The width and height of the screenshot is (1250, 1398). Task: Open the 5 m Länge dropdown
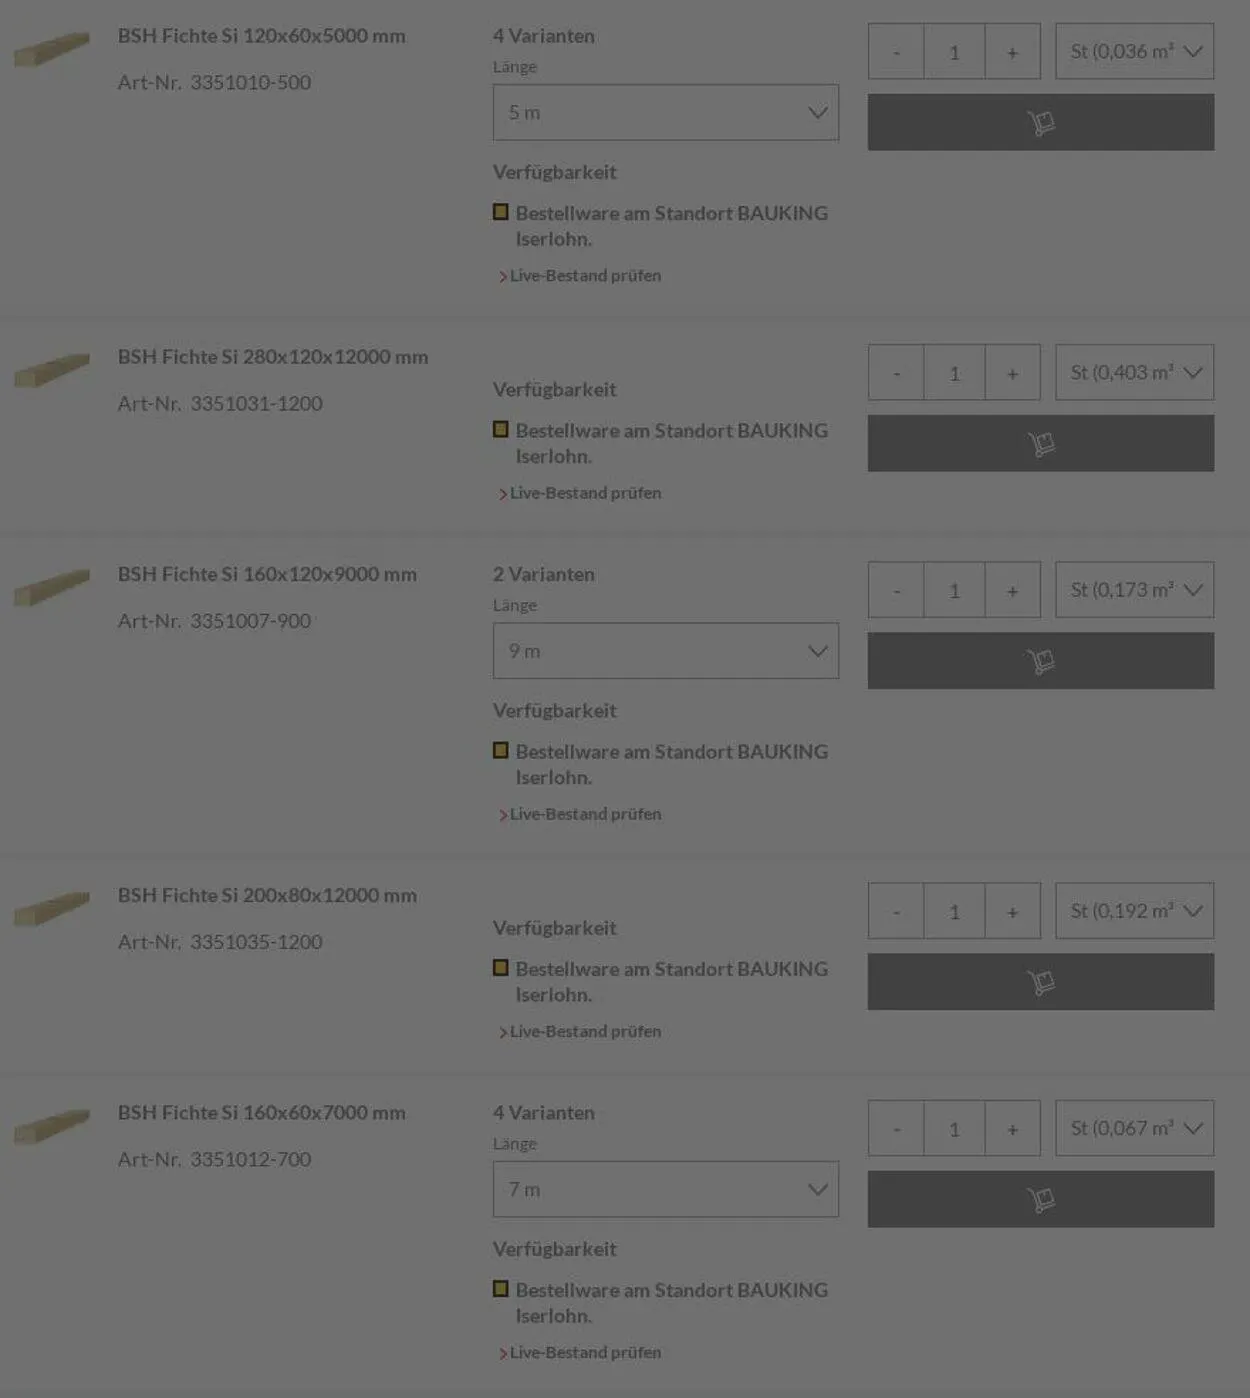(x=665, y=112)
